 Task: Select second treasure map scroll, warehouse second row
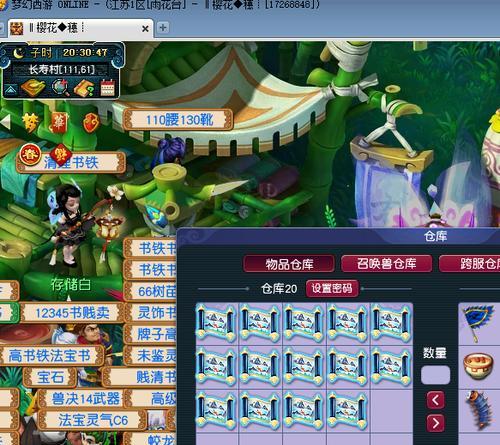260,367
